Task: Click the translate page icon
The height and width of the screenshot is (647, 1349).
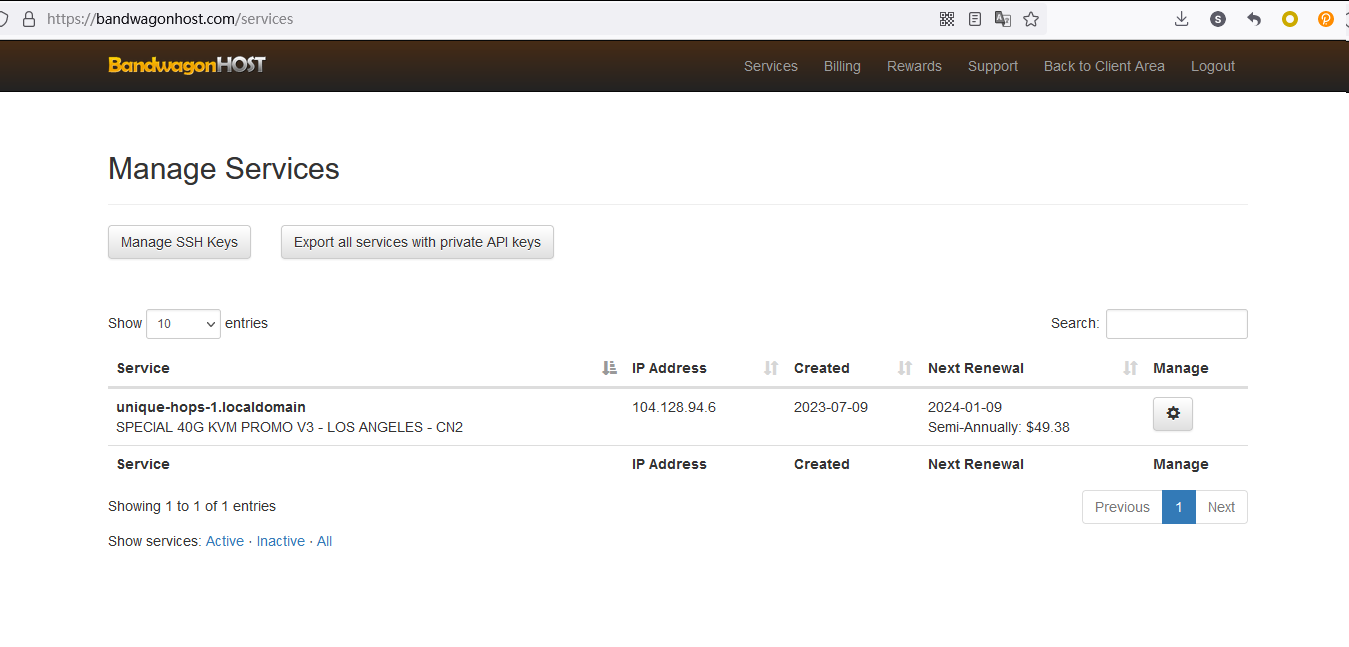Action: tap(1003, 19)
